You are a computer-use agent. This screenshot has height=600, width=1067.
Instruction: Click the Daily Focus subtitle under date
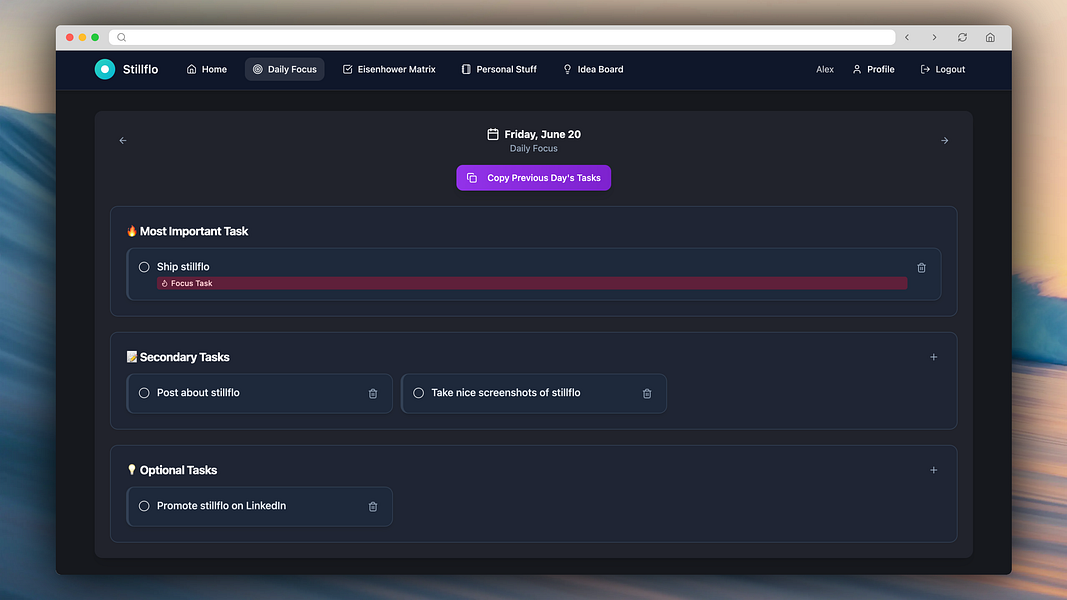[534, 148]
